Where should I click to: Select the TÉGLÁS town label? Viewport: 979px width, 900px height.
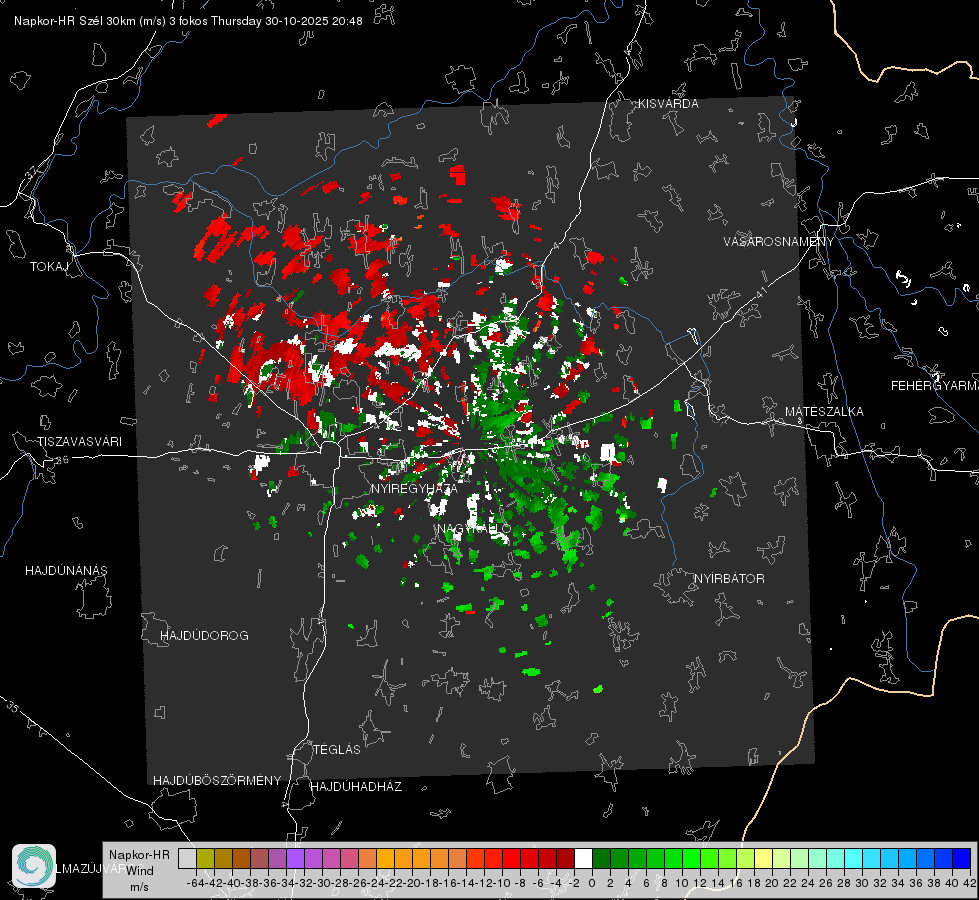point(337,749)
